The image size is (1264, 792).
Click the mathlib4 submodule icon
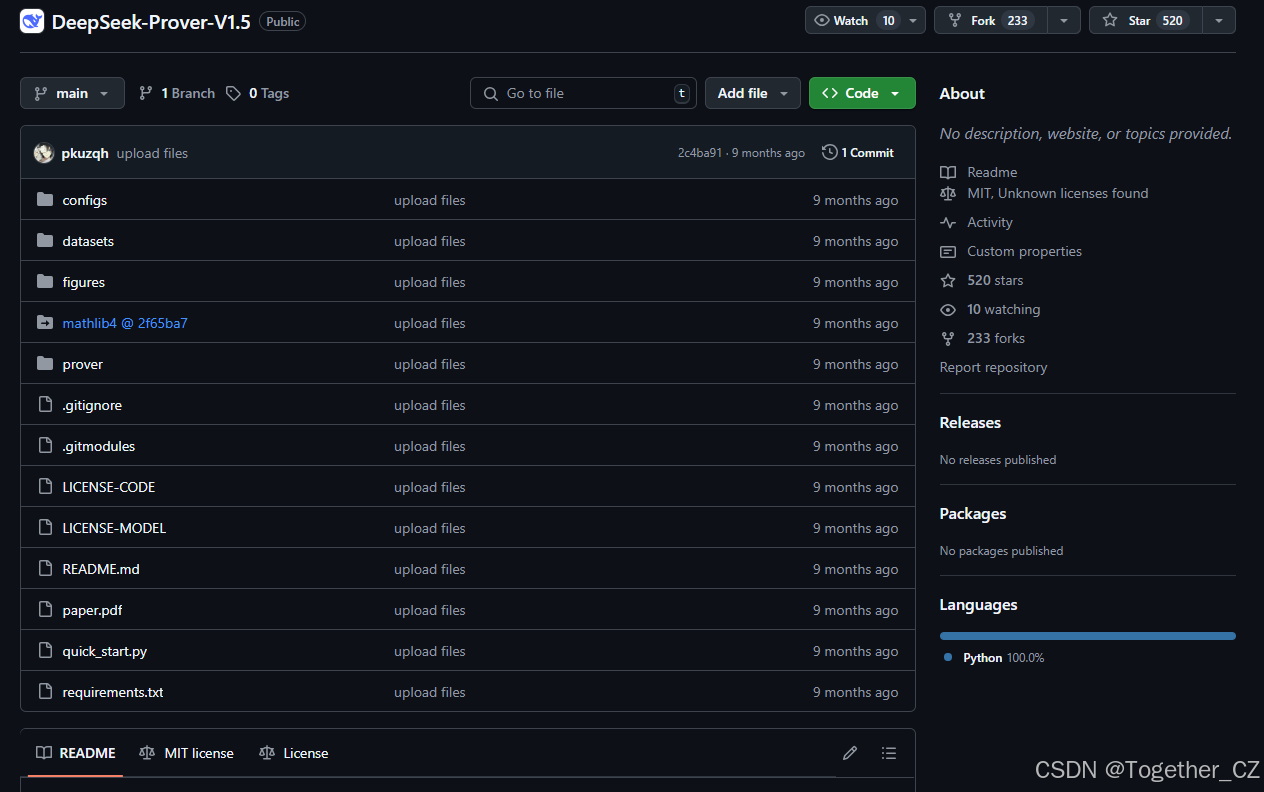pos(44,323)
